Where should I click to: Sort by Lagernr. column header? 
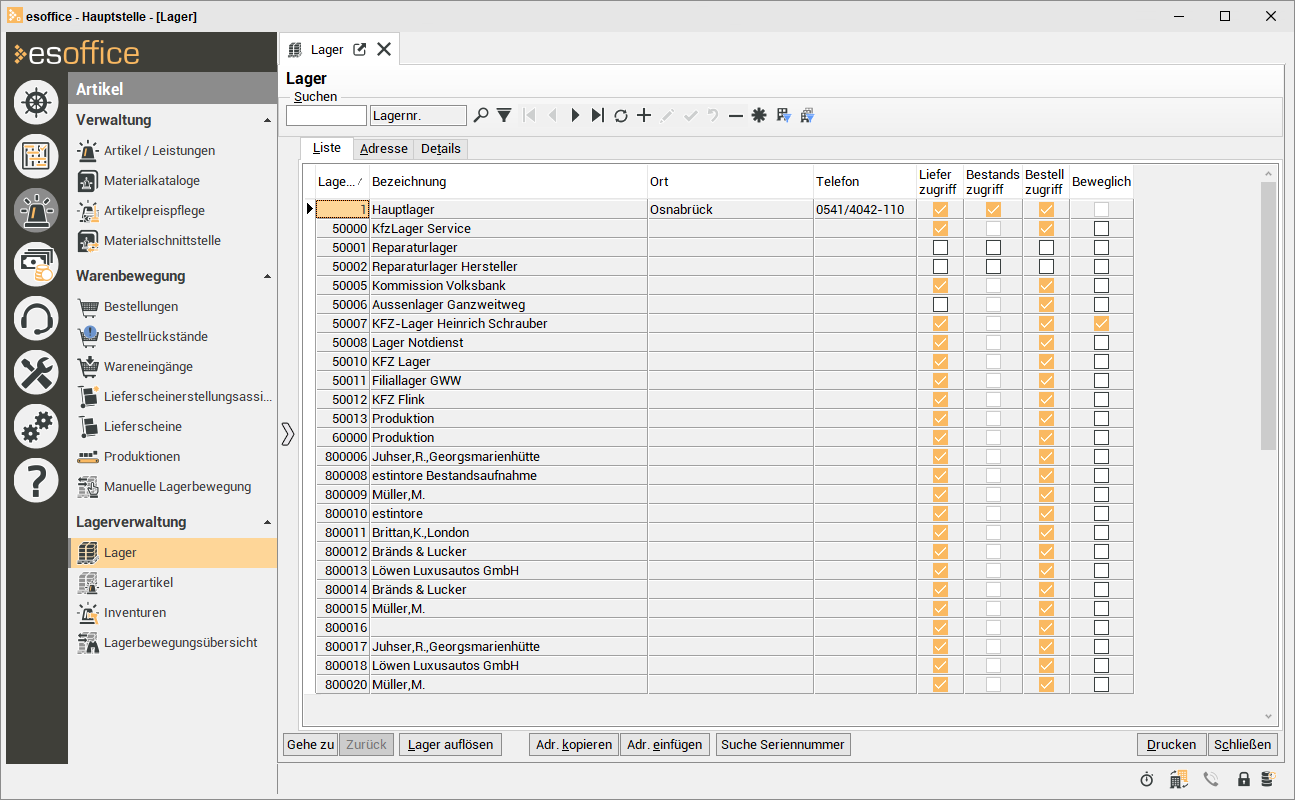pyautogui.click(x=342, y=182)
